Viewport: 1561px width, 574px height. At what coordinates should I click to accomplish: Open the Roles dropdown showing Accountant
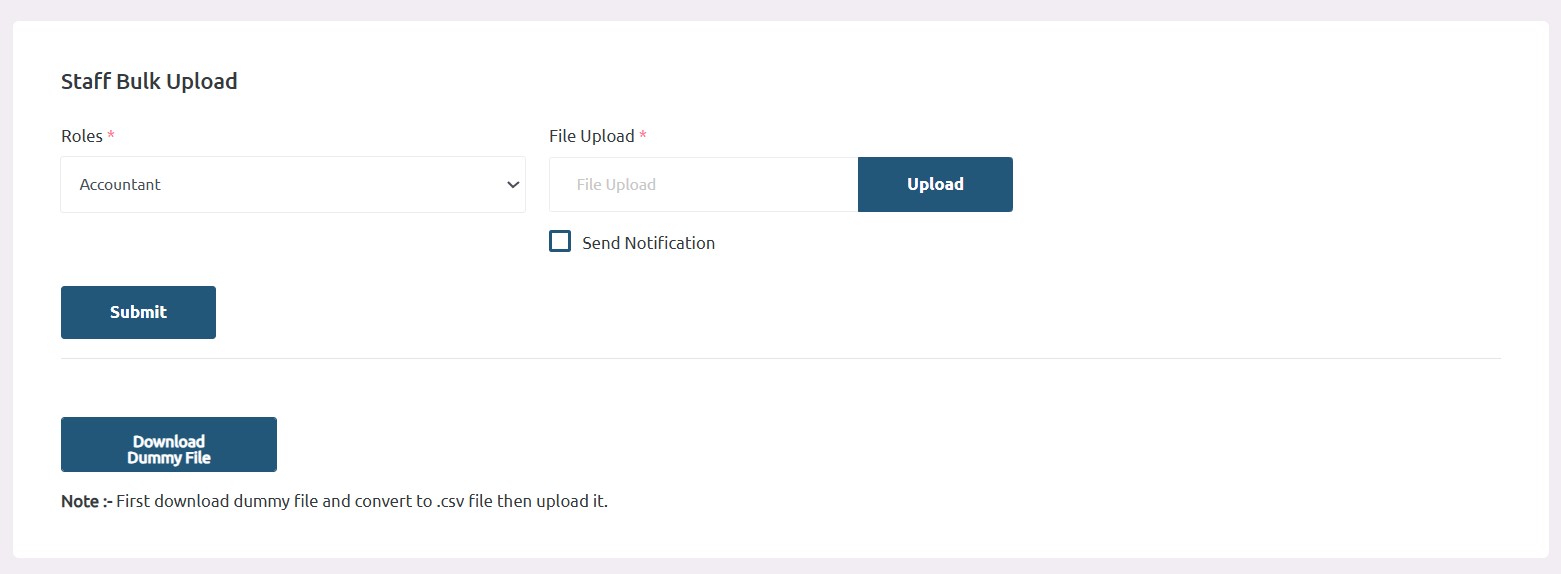coord(293,184)
